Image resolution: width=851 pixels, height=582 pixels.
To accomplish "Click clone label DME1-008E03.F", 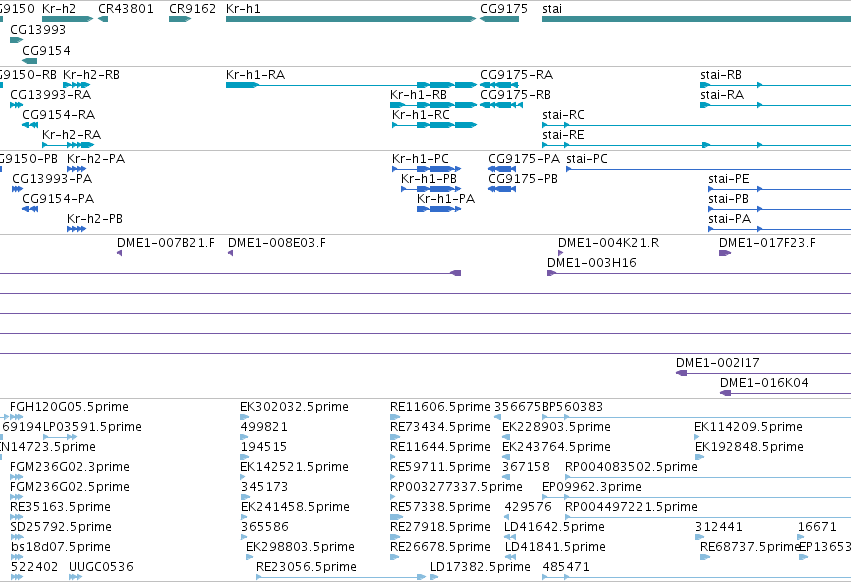I will point(277,243).
